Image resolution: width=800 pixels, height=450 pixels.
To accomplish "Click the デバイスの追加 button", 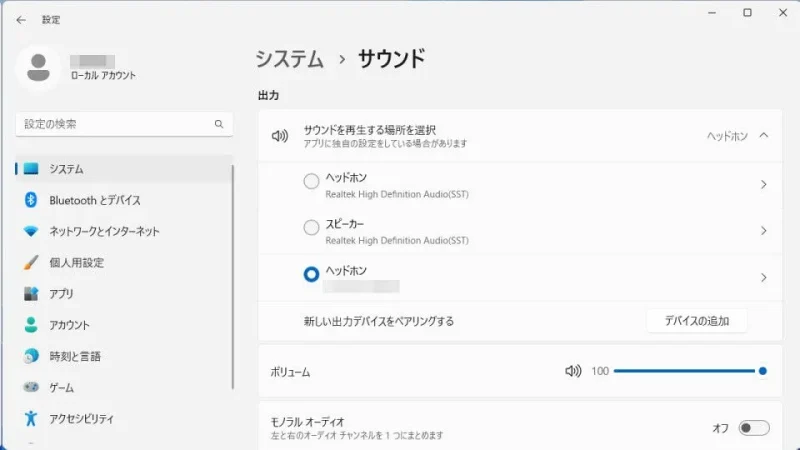I will (696, 321).
